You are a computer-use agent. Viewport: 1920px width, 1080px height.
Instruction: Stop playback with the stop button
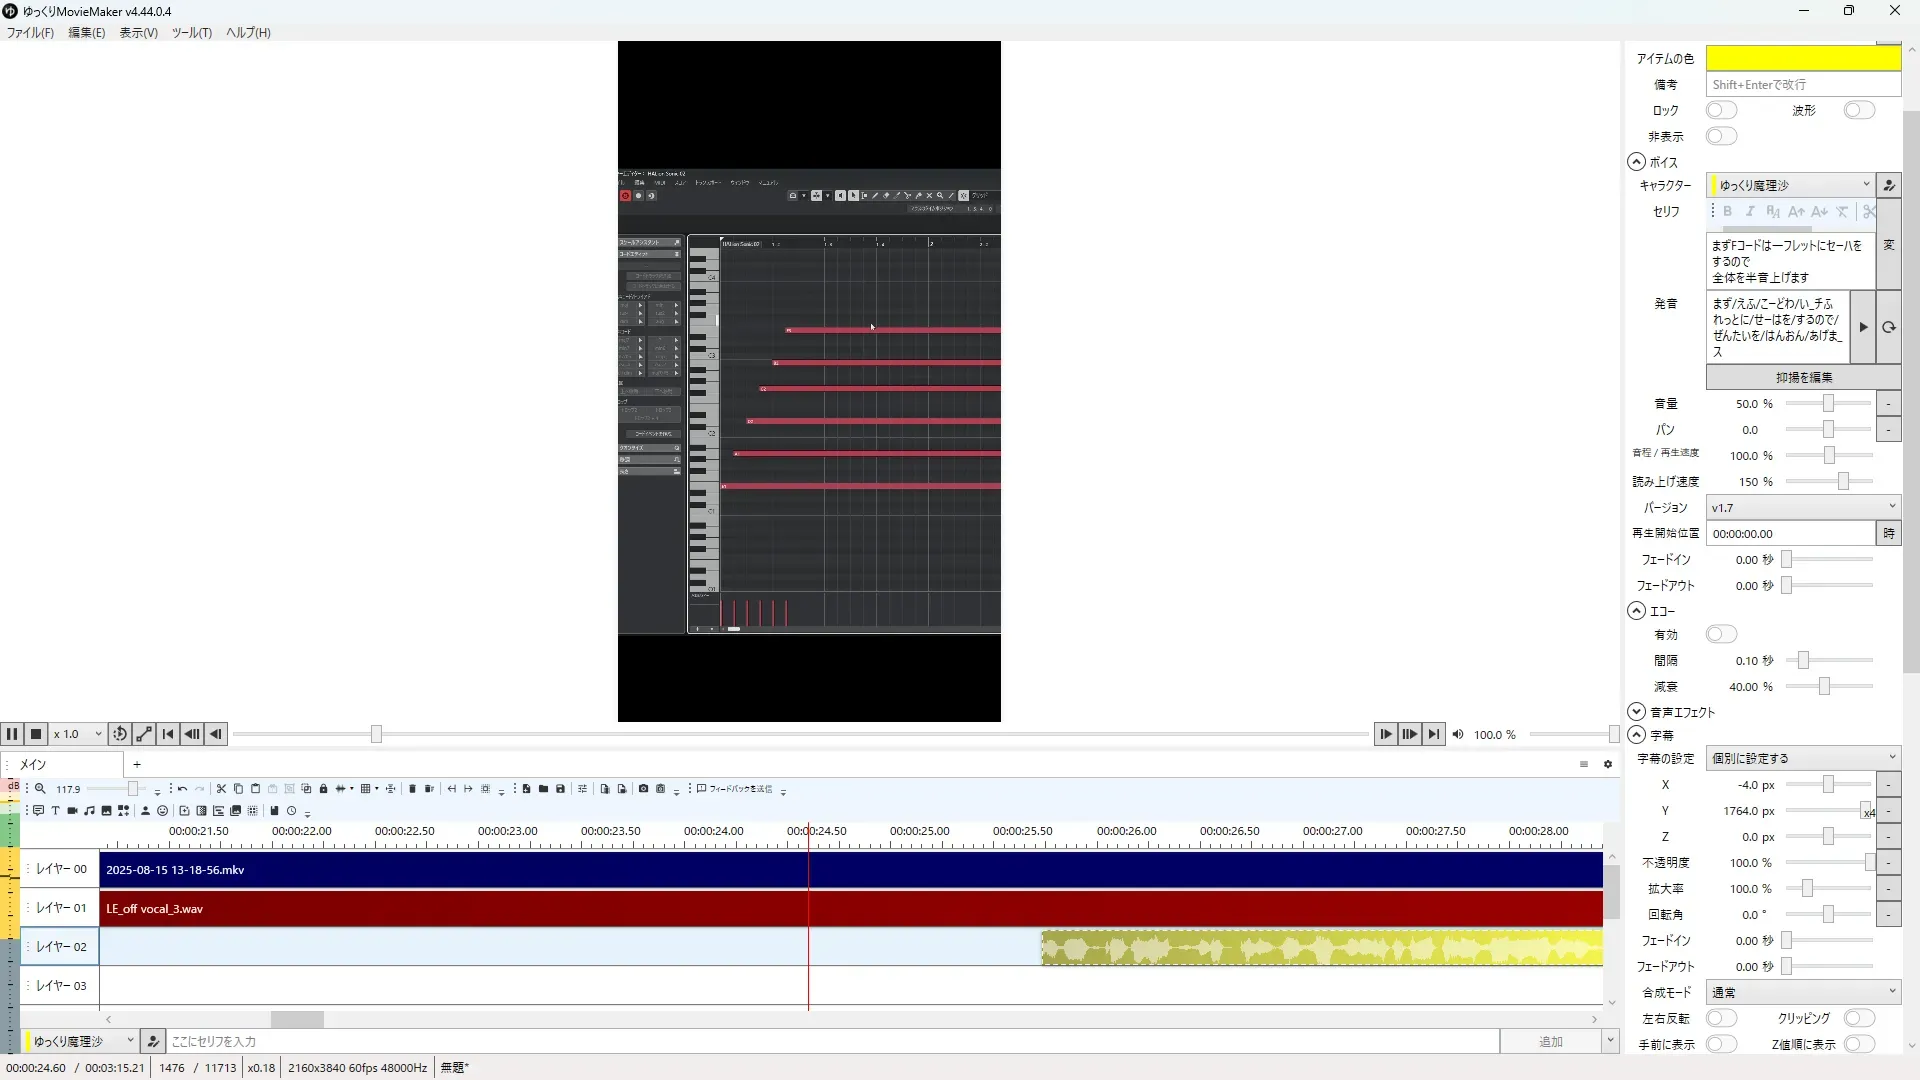(x=36, y=734)
